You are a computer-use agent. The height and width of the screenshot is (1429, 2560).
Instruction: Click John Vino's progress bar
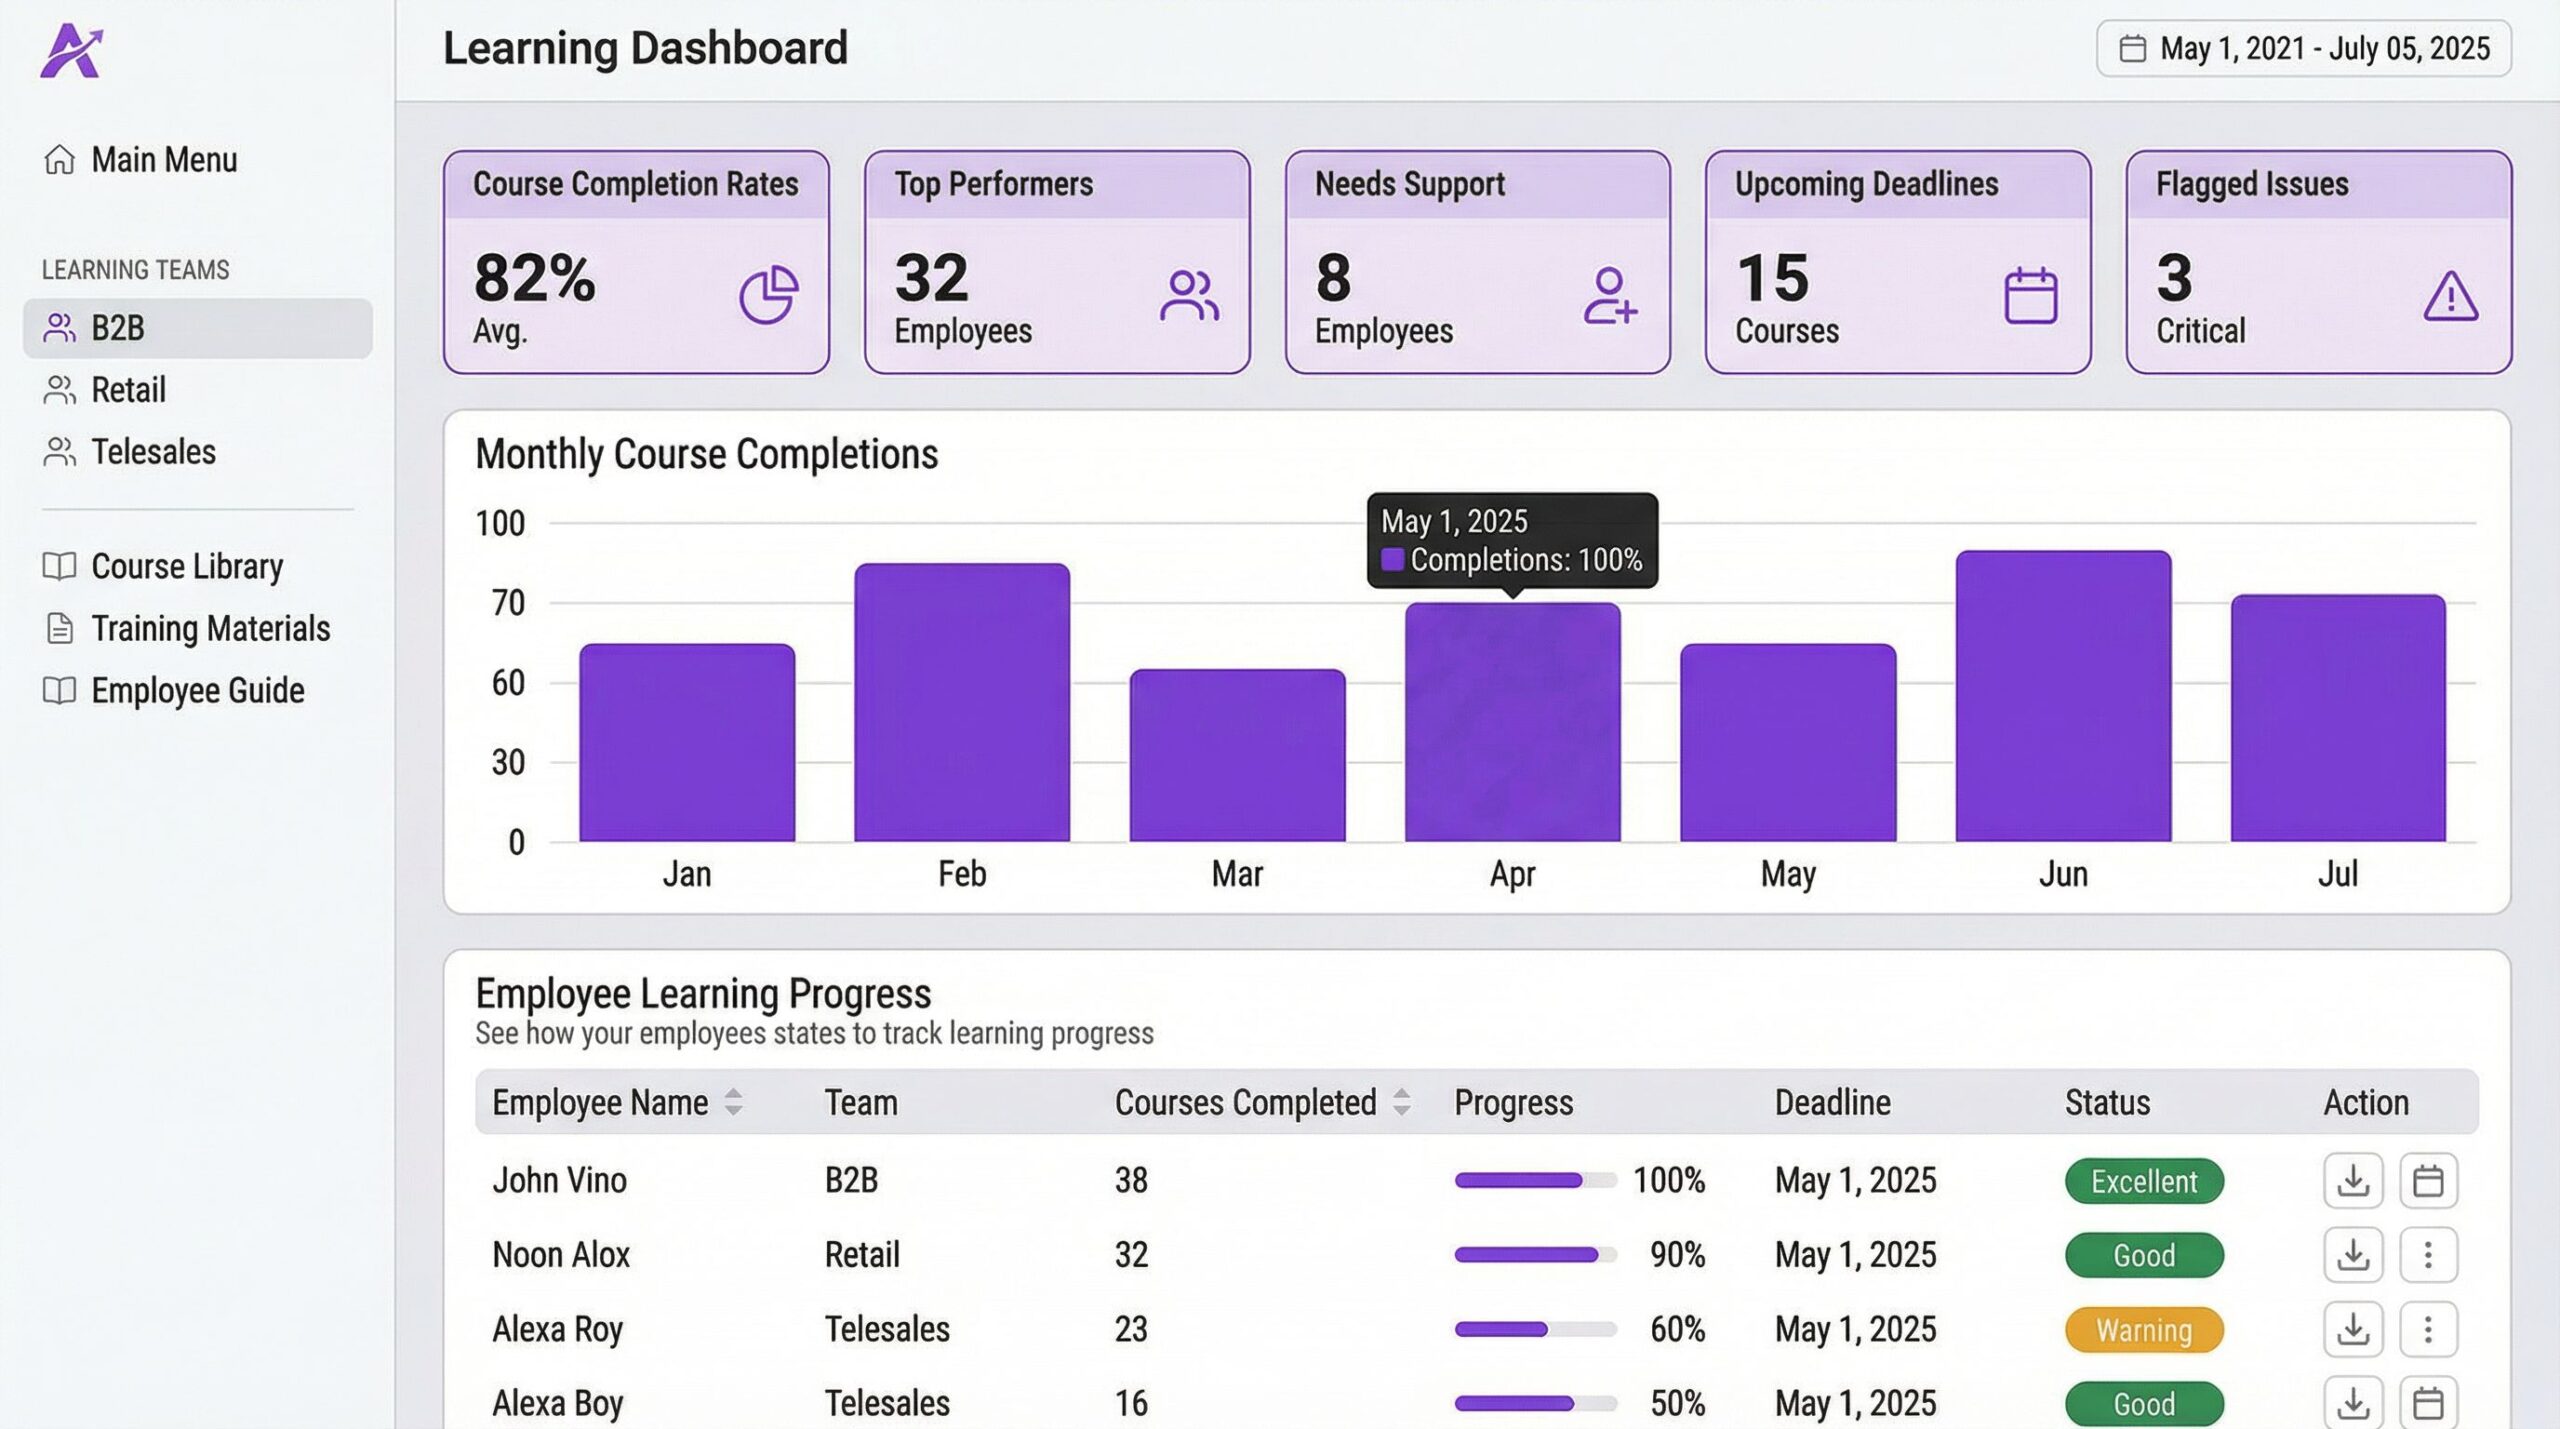coord(1535,1181)
